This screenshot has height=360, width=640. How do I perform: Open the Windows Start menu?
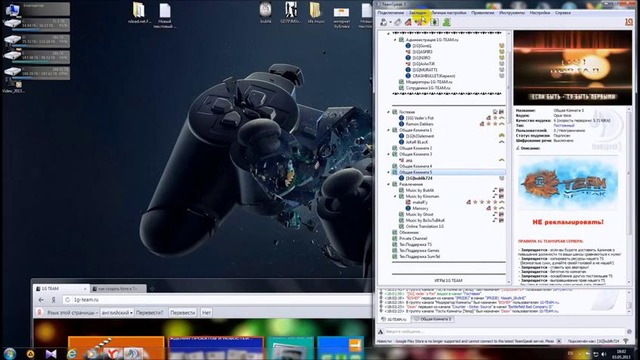click(9, 353)
